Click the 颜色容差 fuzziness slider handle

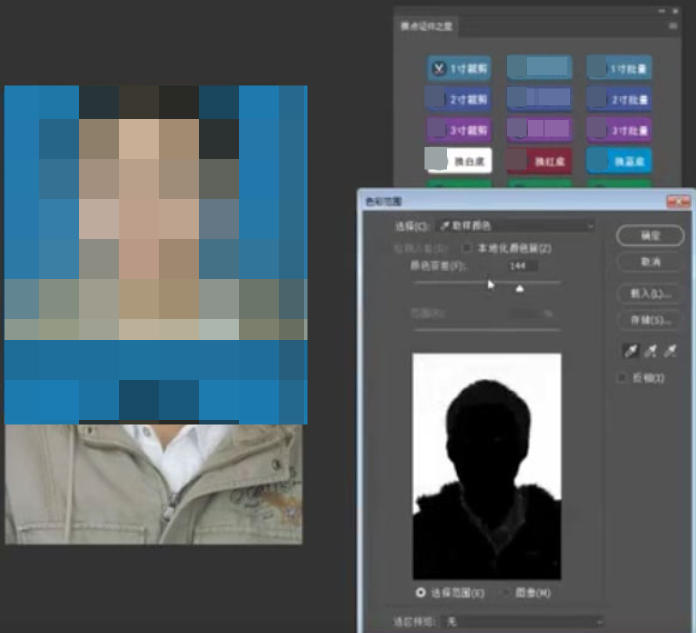(x=519, y=289)
